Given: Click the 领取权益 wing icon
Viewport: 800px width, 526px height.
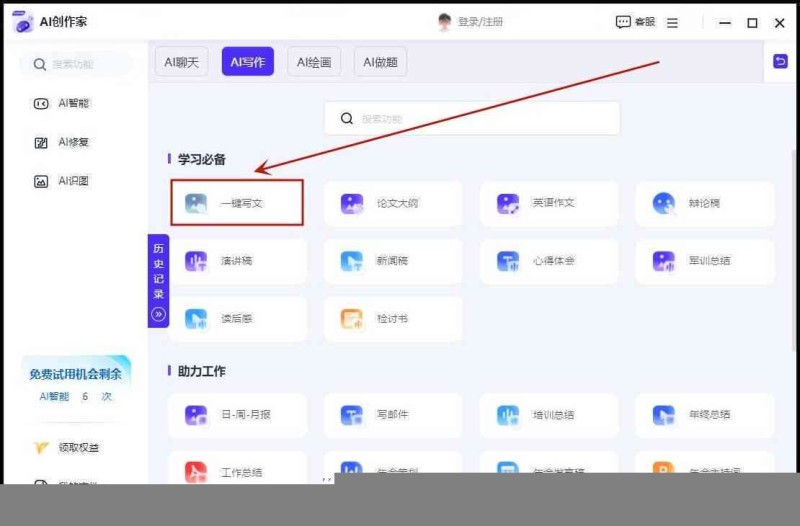Looking at the screenshot, I should [41, 448].
